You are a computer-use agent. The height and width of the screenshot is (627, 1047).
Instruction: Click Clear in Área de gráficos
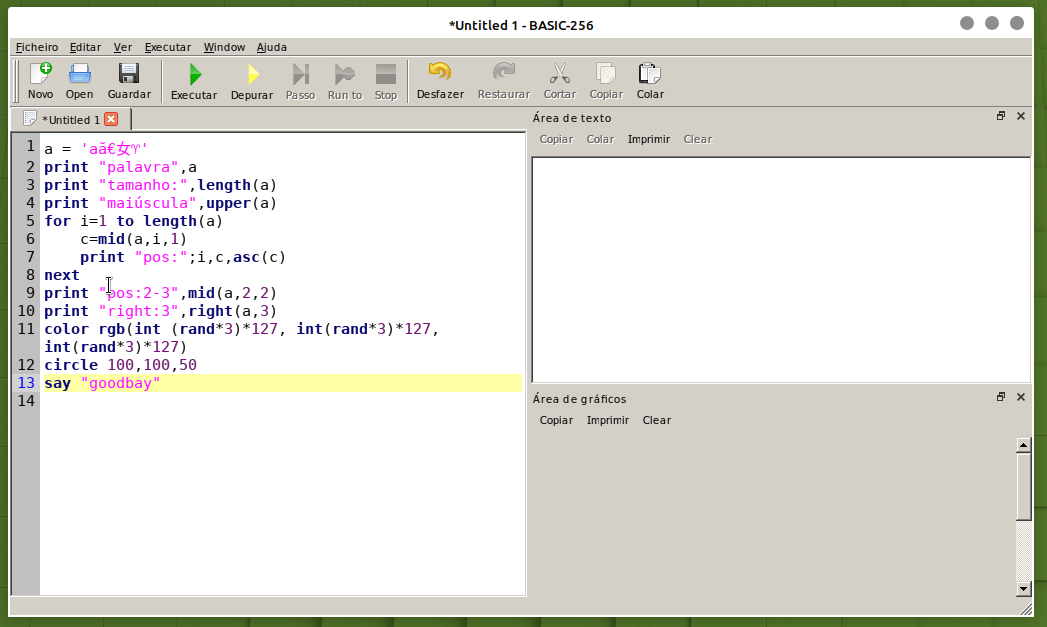pos(656,421)
